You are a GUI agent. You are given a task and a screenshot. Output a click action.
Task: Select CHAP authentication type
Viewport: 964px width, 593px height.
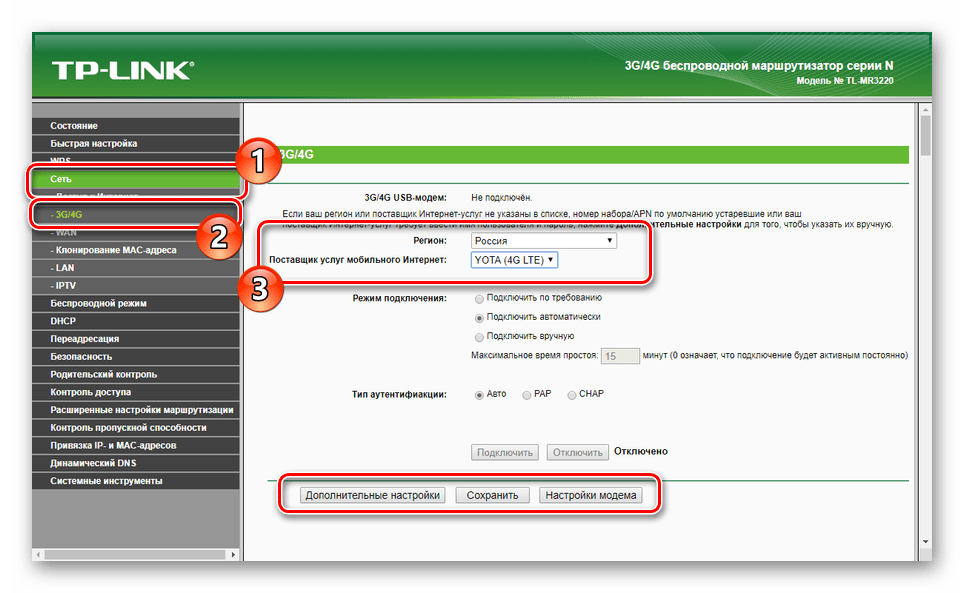click(x=571, y=395)
